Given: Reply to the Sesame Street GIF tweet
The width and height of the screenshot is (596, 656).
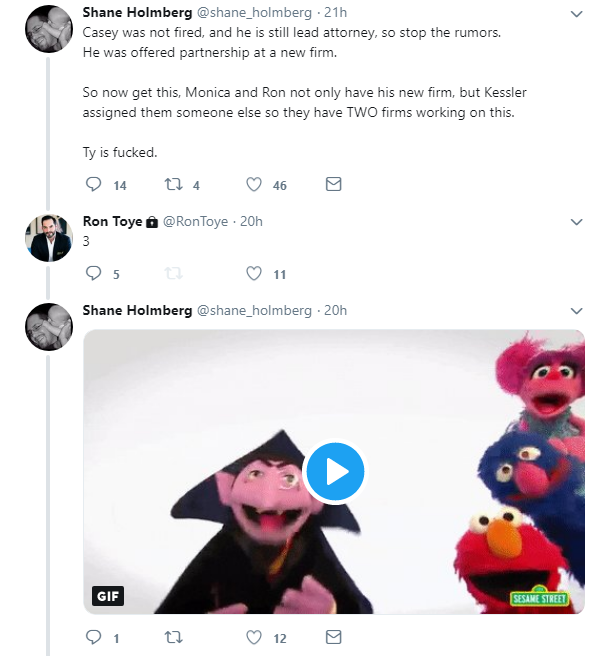Looking at the screenshot, I should pos(93,637).
